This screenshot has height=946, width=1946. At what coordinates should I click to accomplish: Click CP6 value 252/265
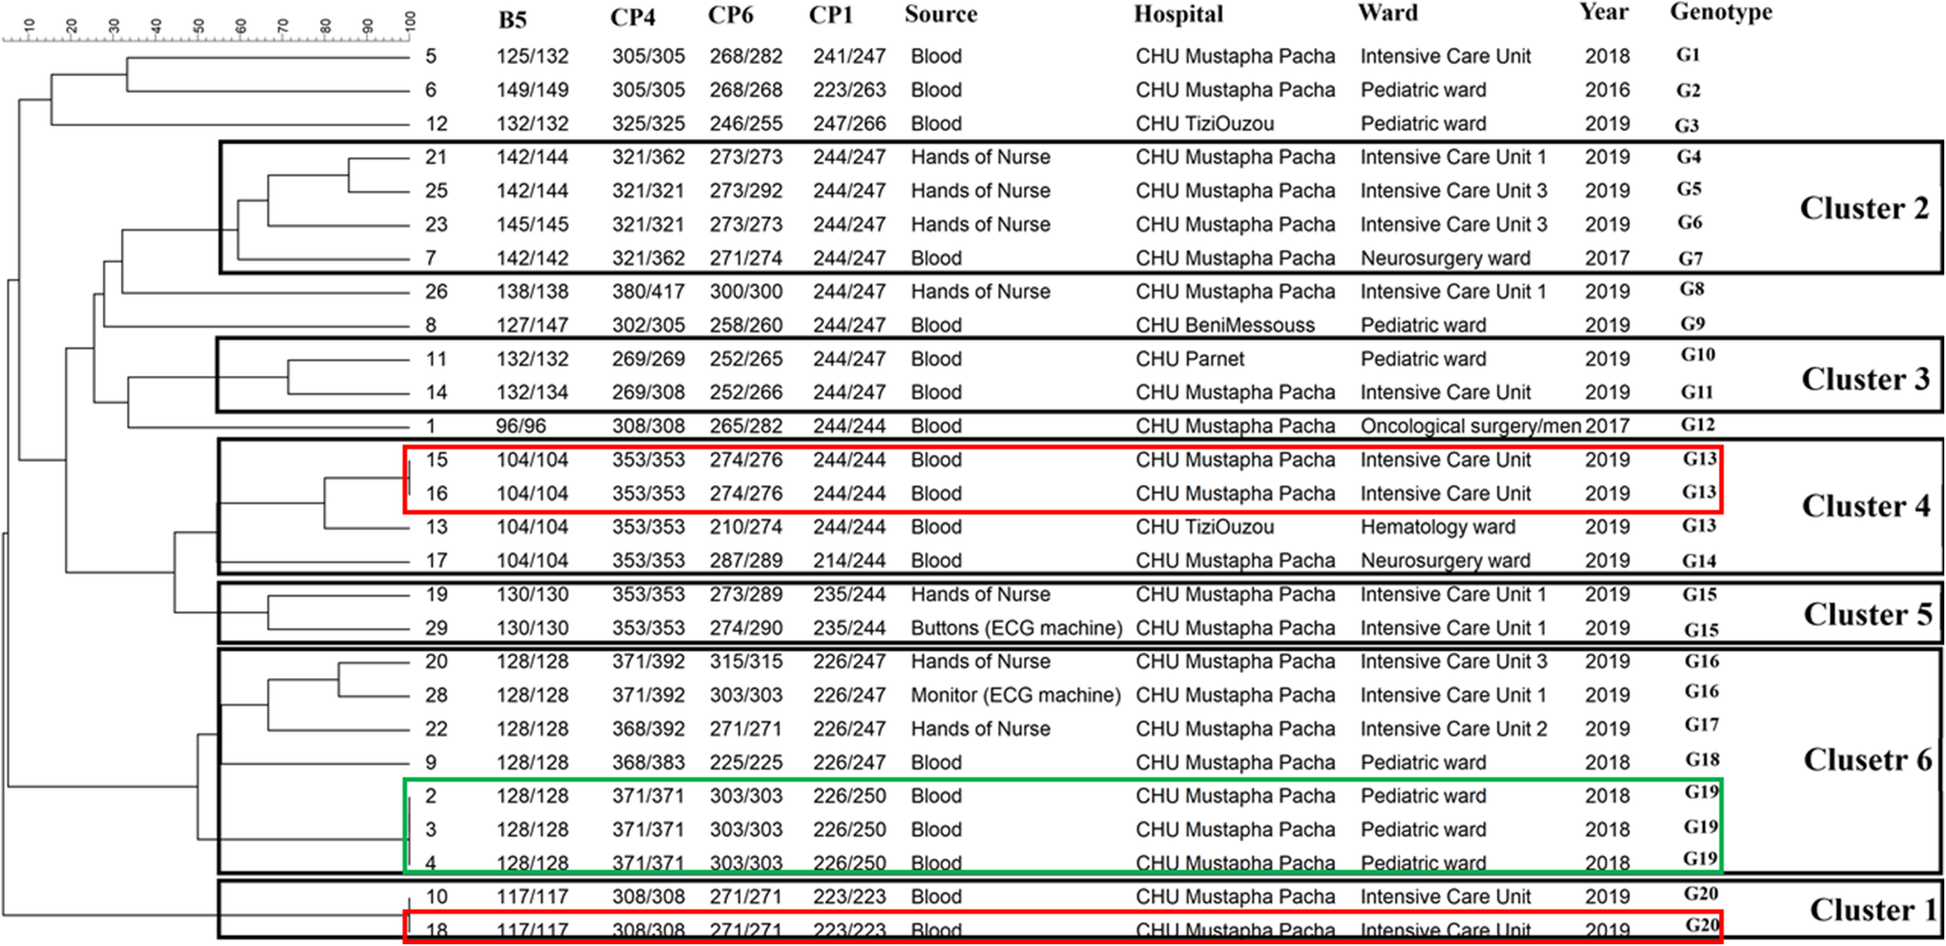coord(746,359)
